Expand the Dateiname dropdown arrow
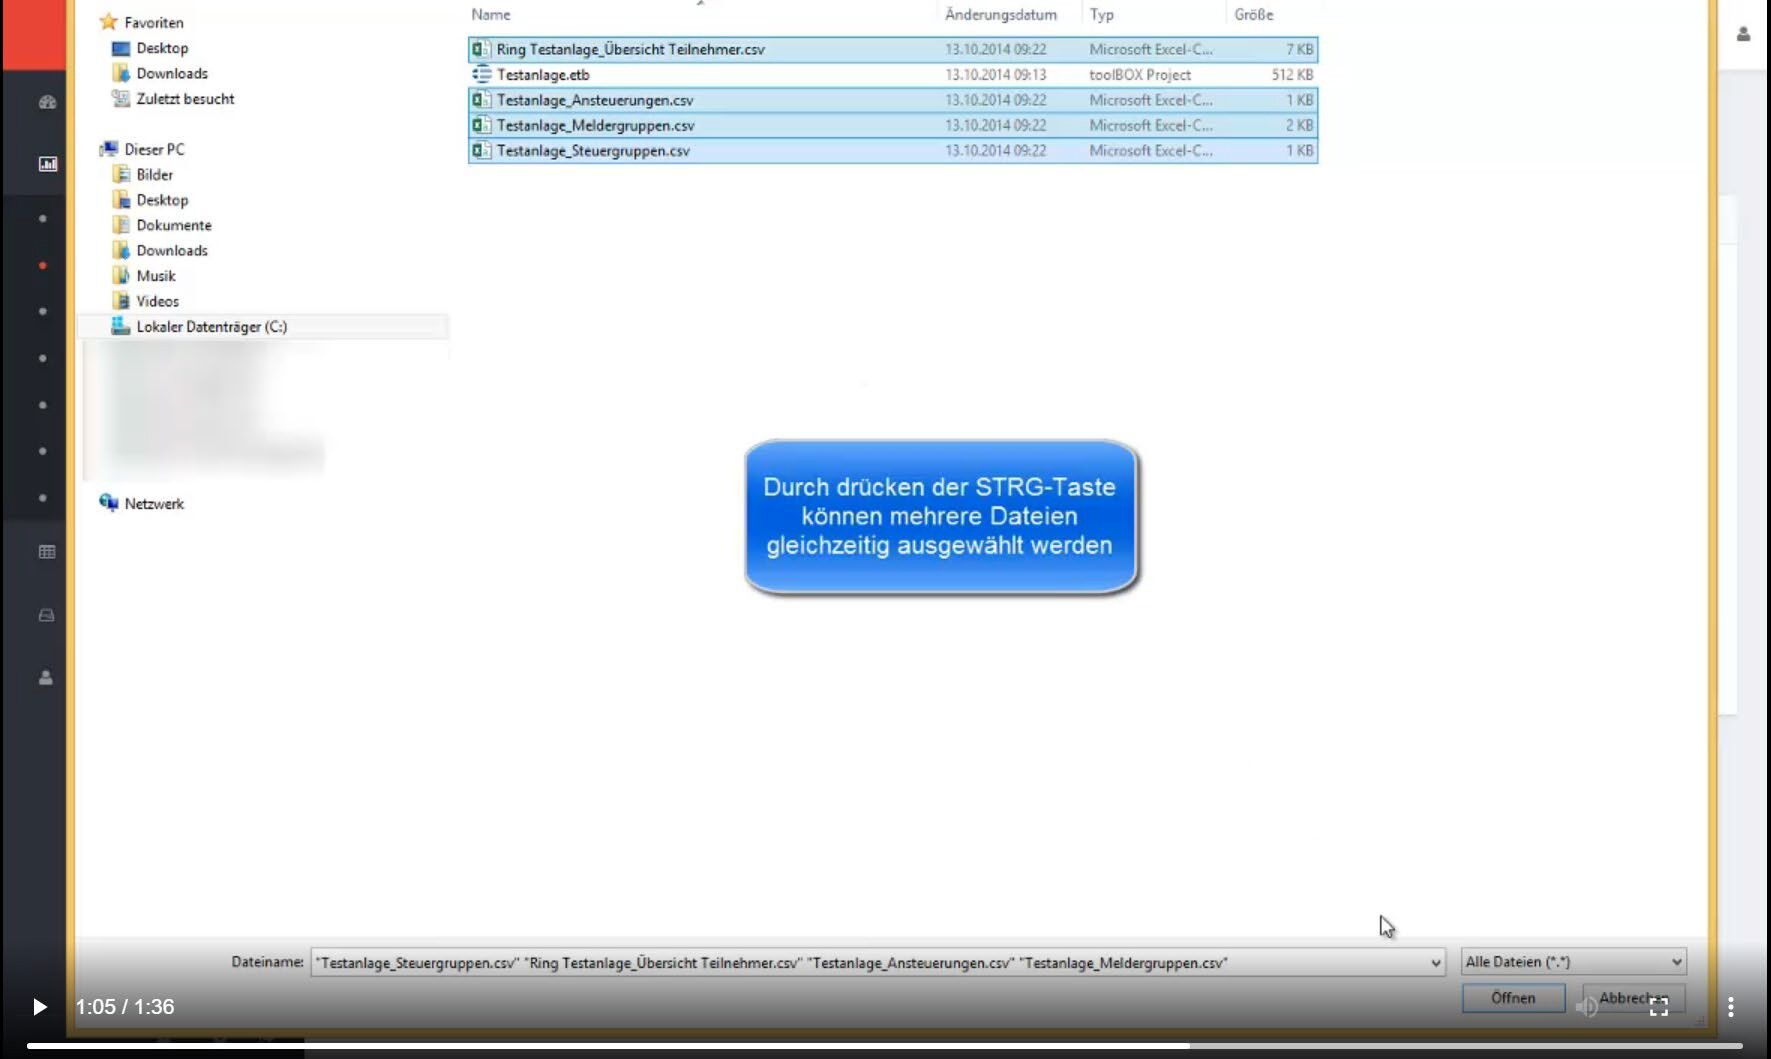This screenshot has width=1771, height=1059. [x=1436, y=963]
